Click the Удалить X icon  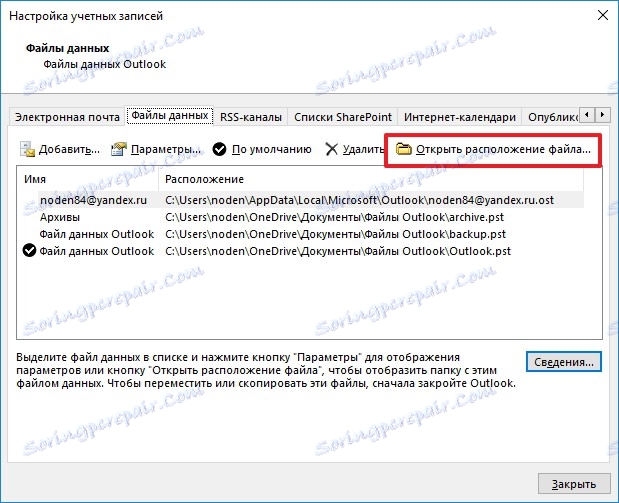pos(332,149)
